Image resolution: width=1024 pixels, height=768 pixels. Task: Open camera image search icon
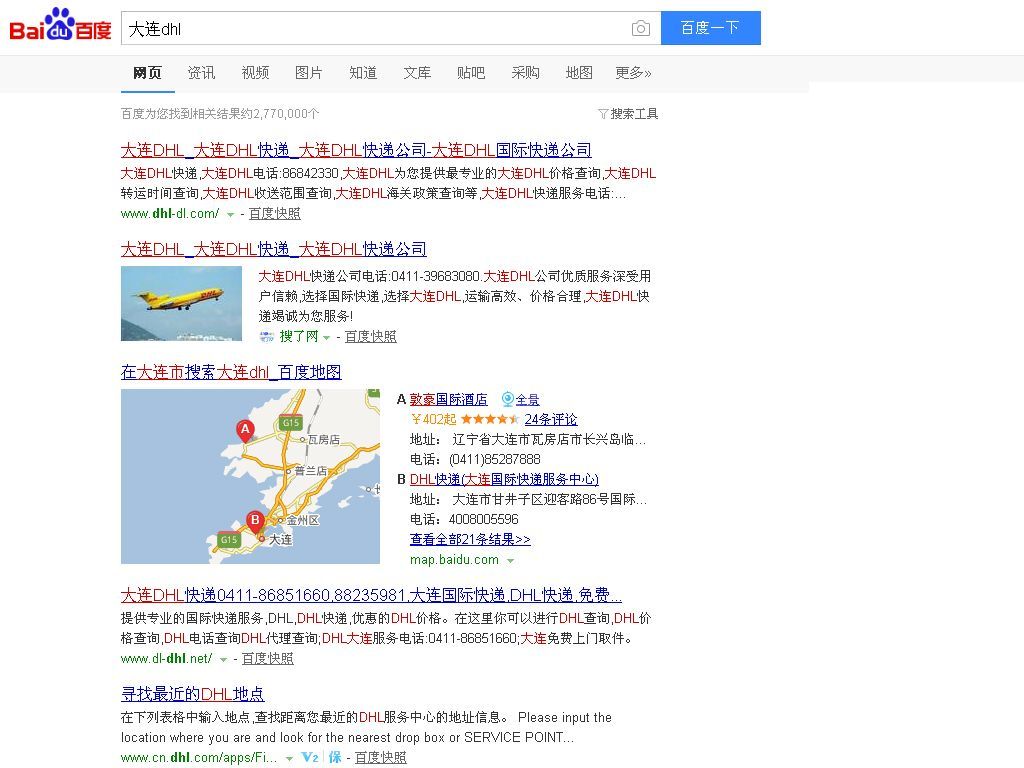[641, 28]
